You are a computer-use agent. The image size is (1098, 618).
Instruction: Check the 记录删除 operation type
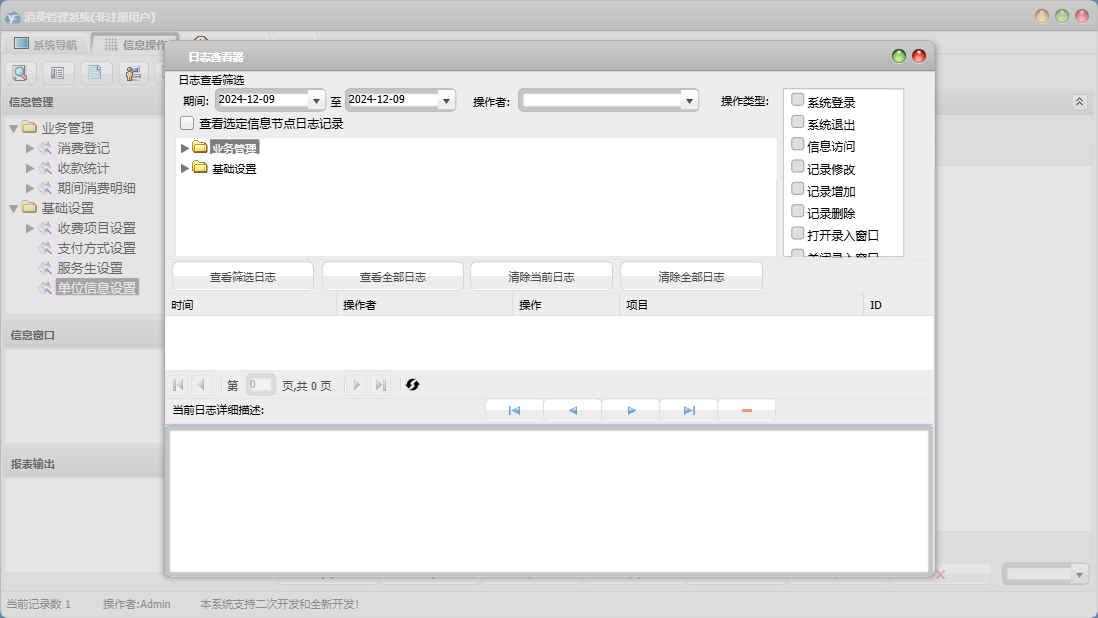point(798,211)
